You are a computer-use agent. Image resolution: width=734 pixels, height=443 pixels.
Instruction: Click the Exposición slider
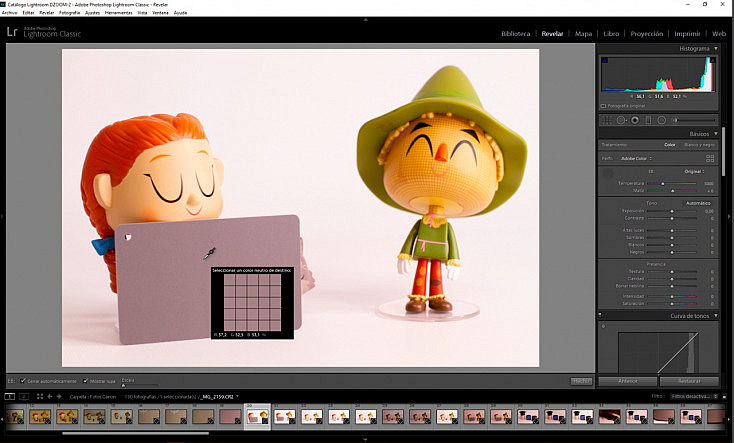tap(672, 211)
